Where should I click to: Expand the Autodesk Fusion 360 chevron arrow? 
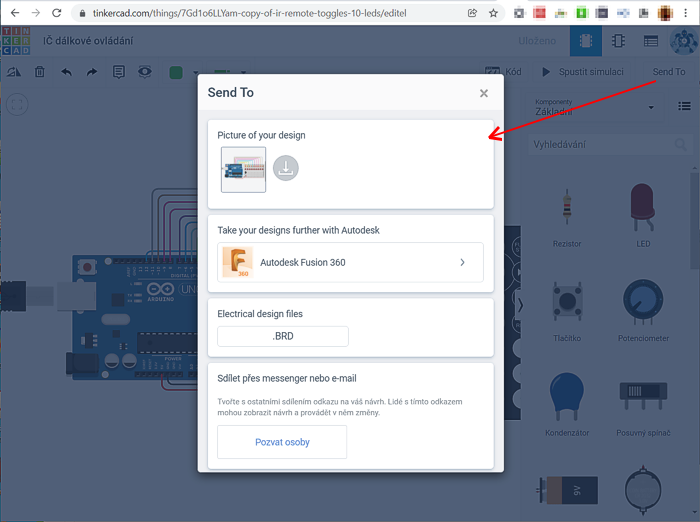click(x=462, y=263)
